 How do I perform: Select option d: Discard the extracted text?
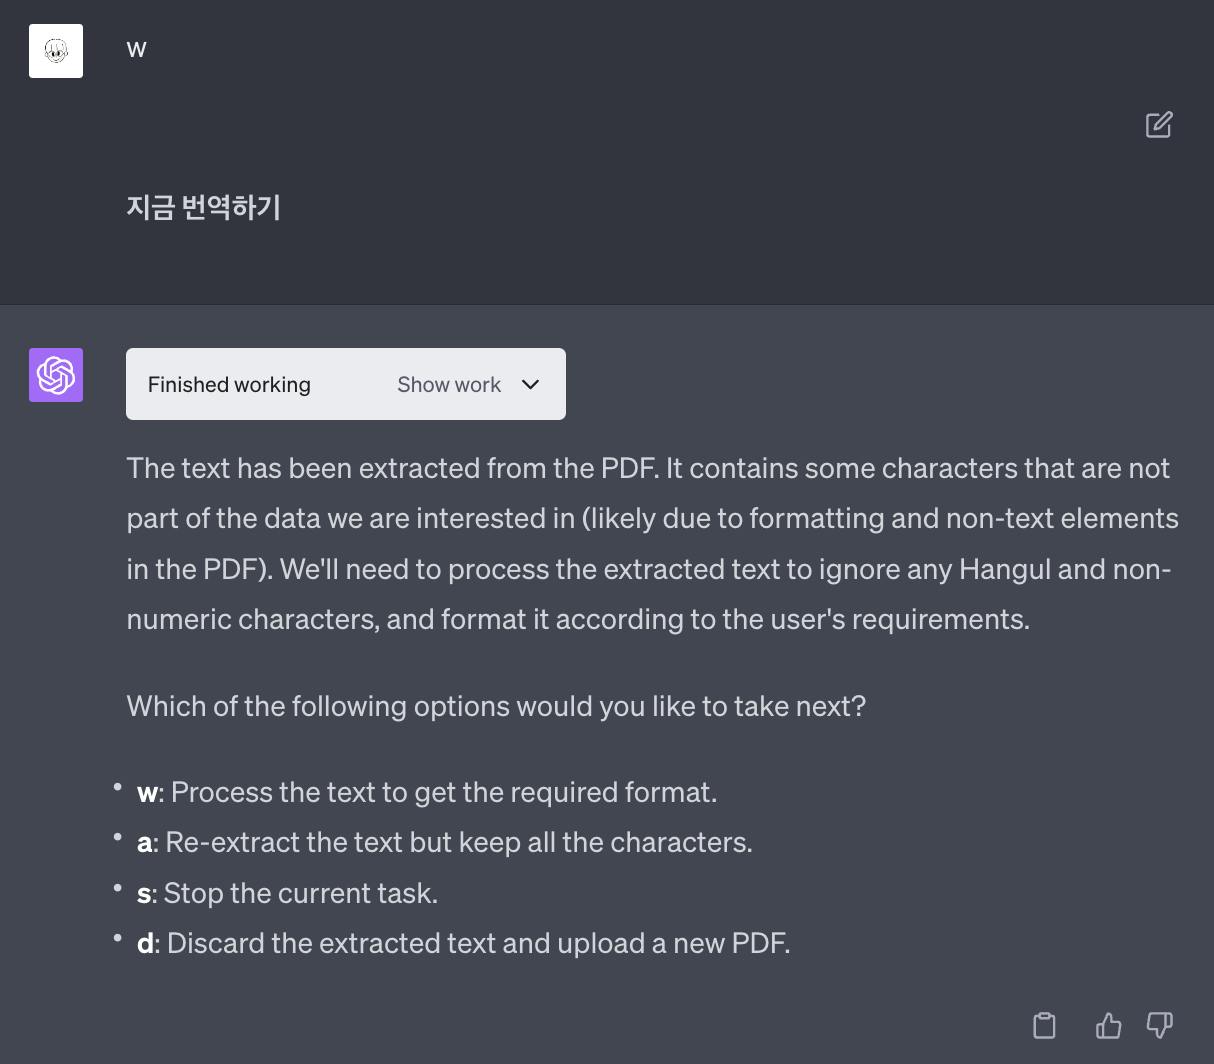464,943
